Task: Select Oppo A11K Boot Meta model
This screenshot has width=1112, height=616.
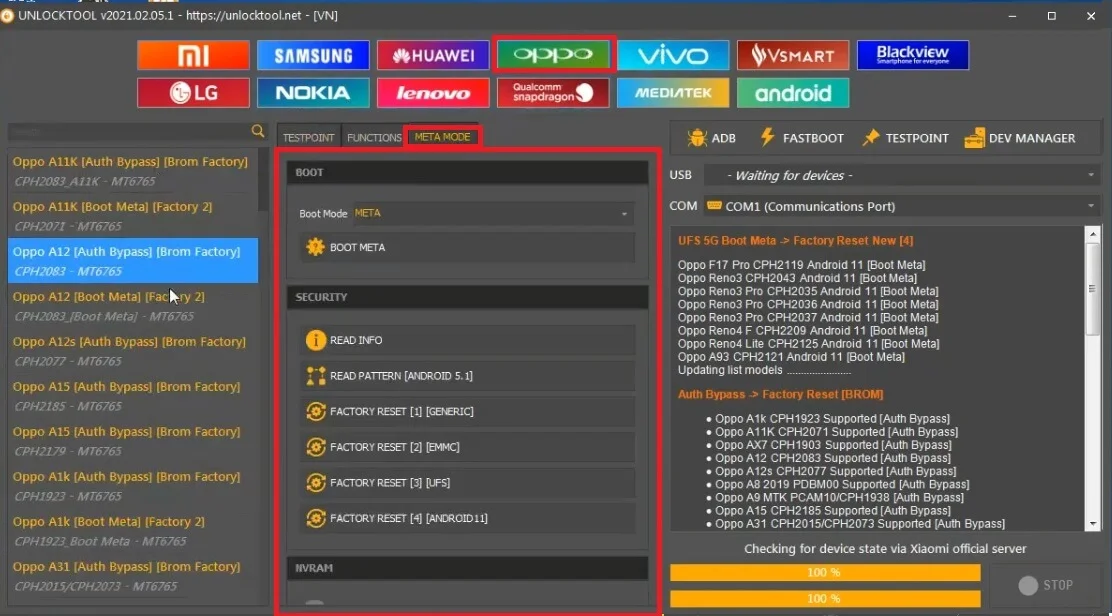Action: 133,215
